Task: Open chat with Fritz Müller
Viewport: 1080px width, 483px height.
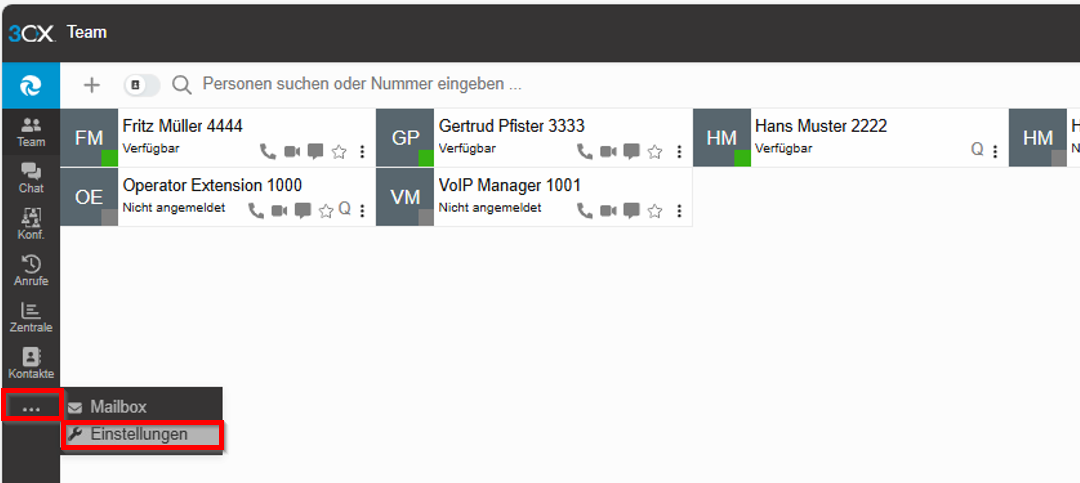Action: (315, 152)
